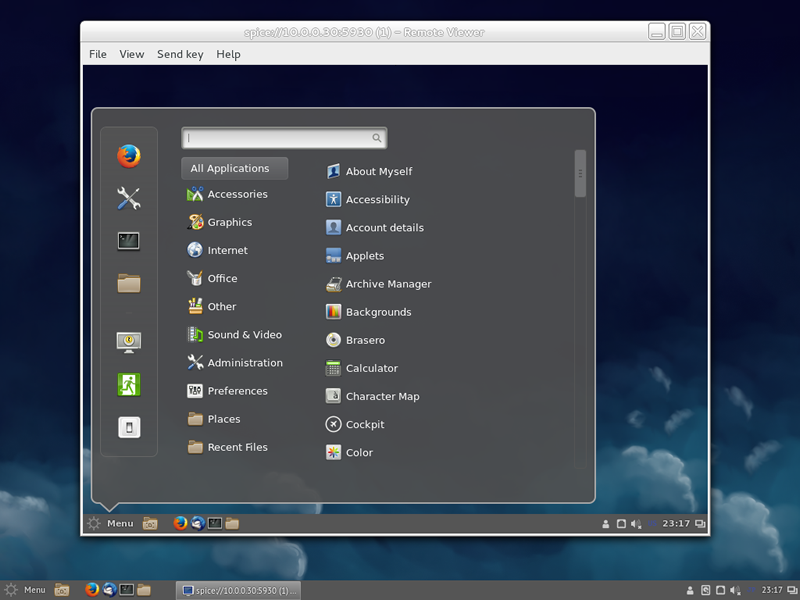Maximize the Remote Viewer window
This screenshot has height=600, width=800.
(x=677, y=32)
